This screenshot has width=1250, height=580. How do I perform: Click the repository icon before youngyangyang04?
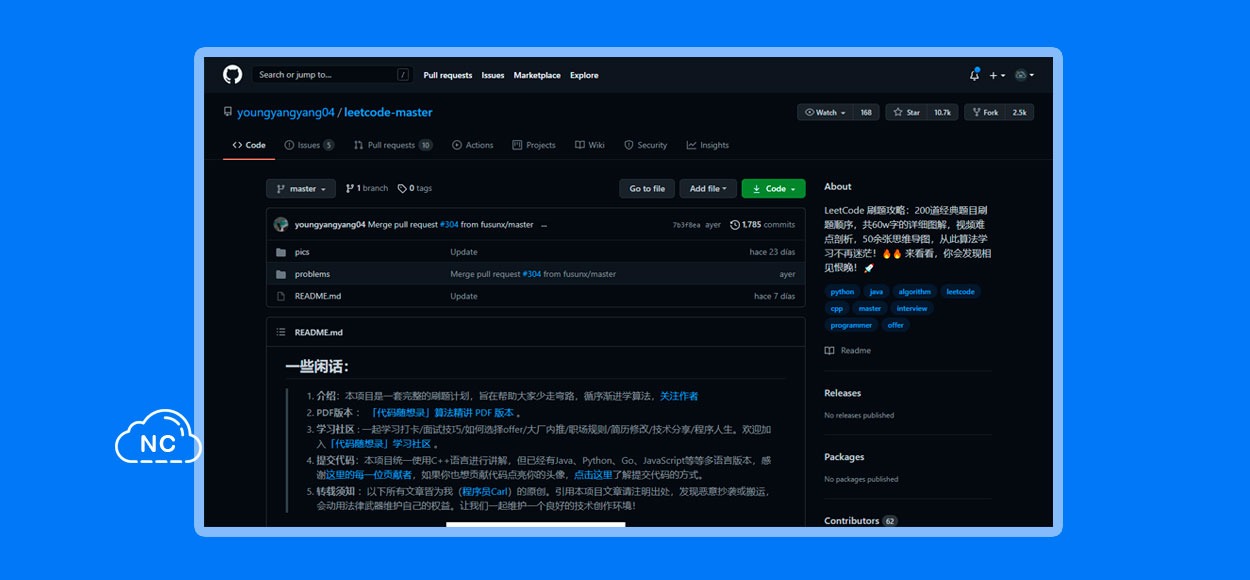tap(228, 112)
